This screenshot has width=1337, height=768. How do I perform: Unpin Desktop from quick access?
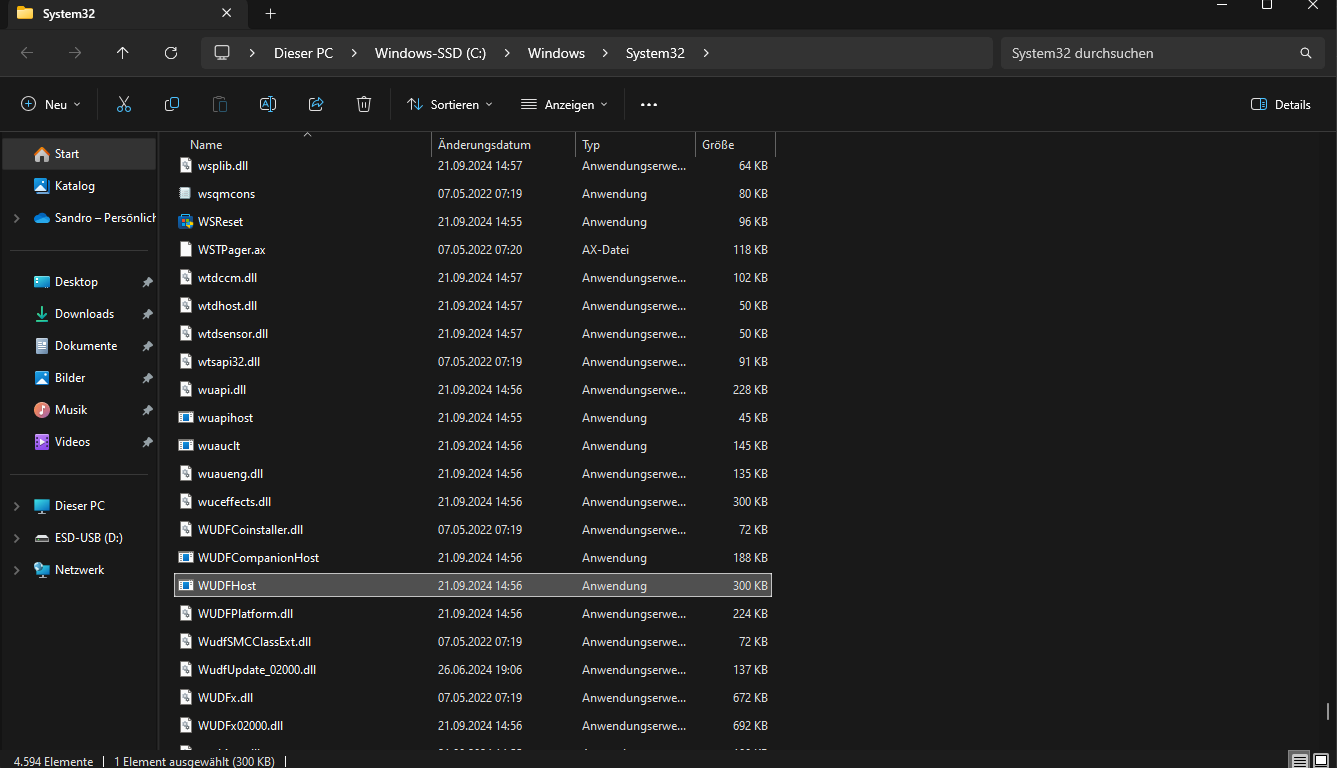click(x=147, y=282)
